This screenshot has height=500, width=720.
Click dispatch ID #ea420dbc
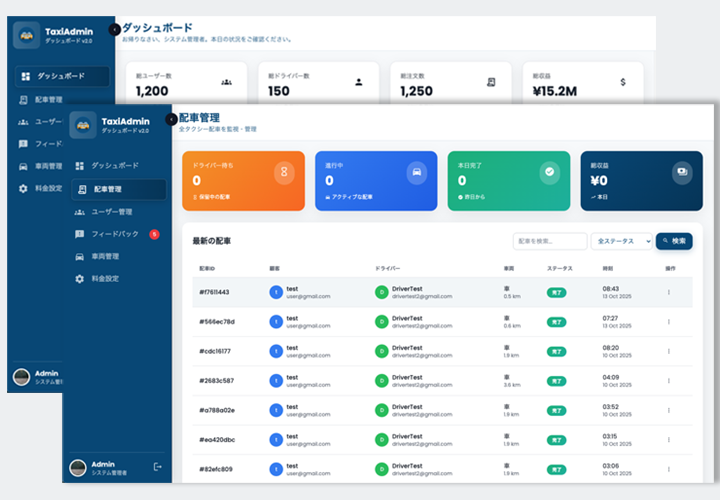(x=217, y=440)
